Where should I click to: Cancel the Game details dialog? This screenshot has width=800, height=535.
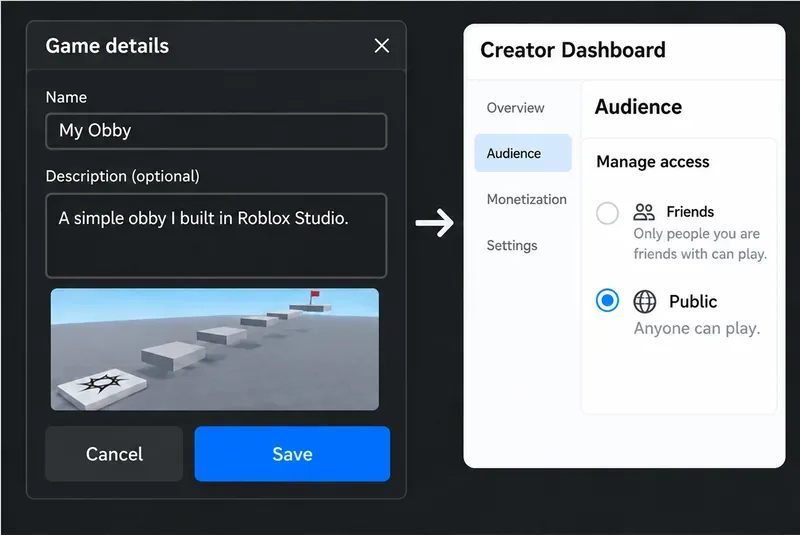pos(114,454)
